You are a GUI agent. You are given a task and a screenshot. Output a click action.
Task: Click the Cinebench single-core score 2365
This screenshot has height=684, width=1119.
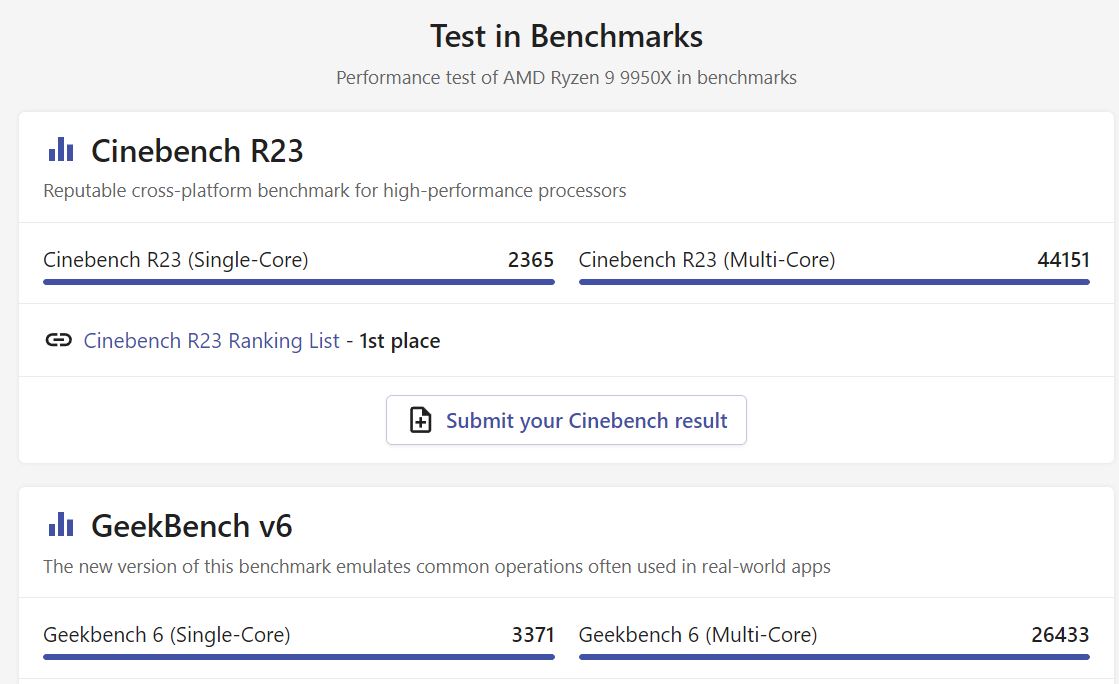click(530, 260)
